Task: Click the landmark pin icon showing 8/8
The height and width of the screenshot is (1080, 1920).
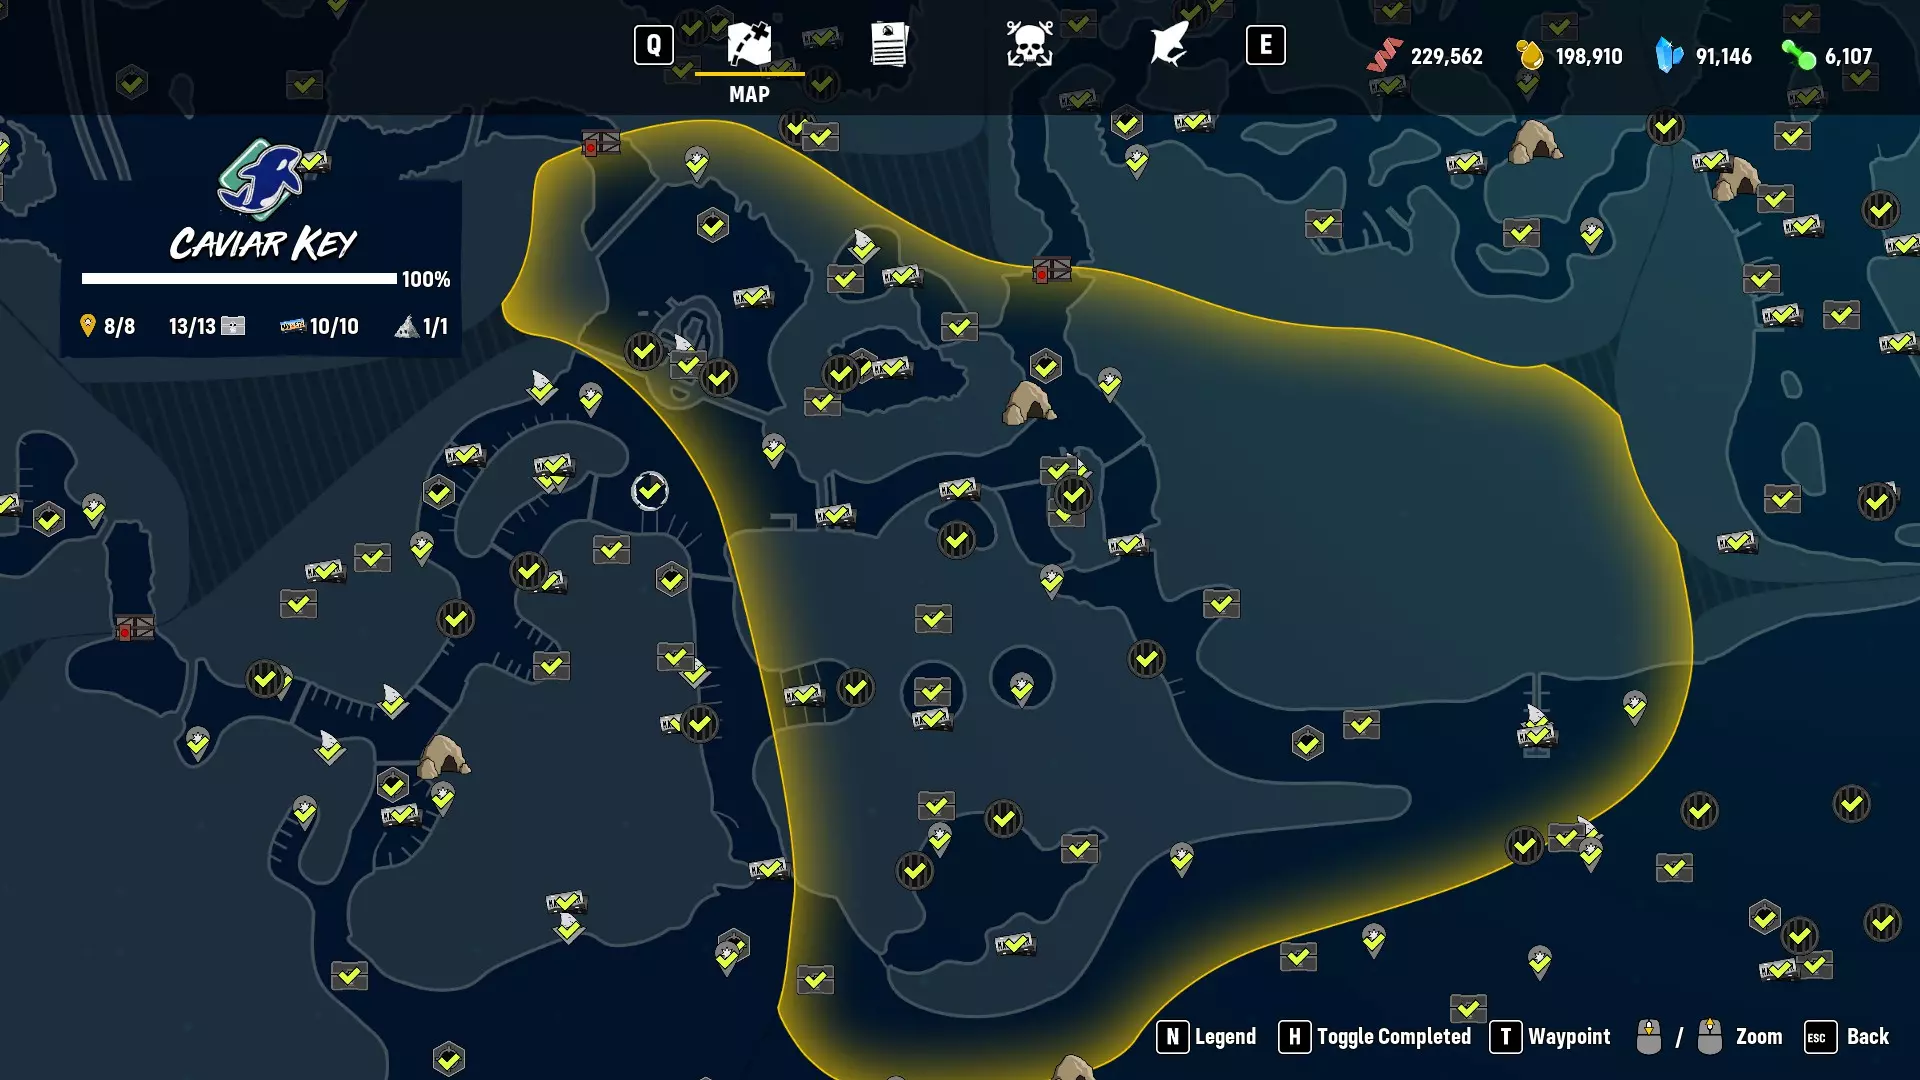Action: [88, 326]
